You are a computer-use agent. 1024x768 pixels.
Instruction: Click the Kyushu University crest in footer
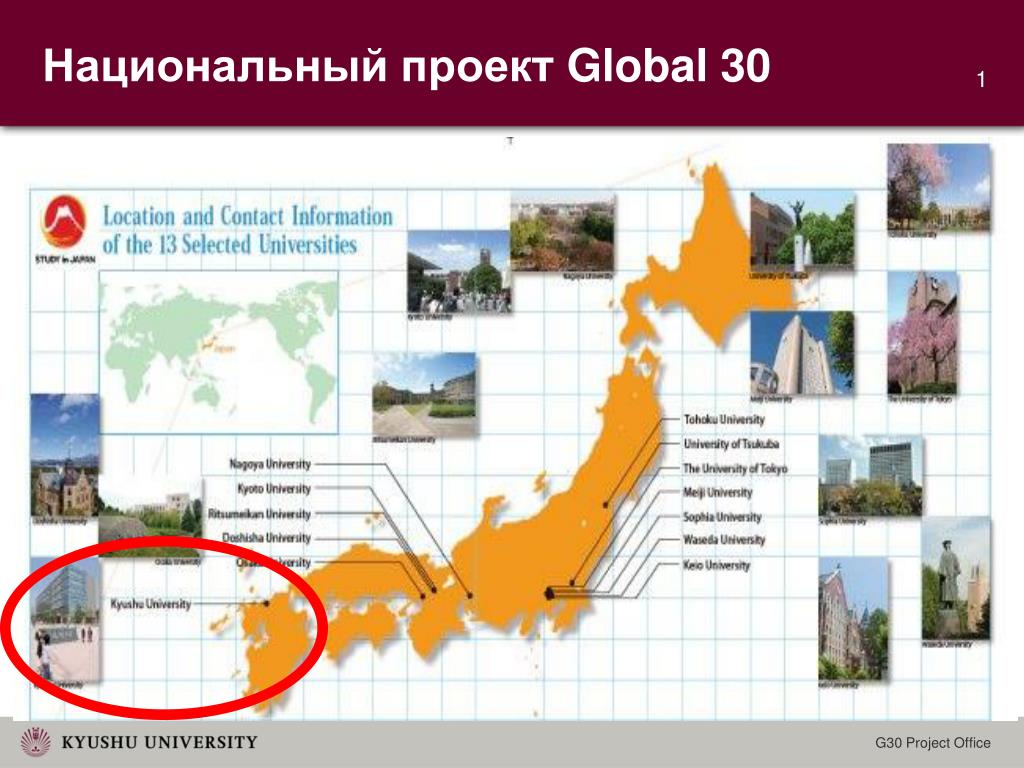pos(35,743)
